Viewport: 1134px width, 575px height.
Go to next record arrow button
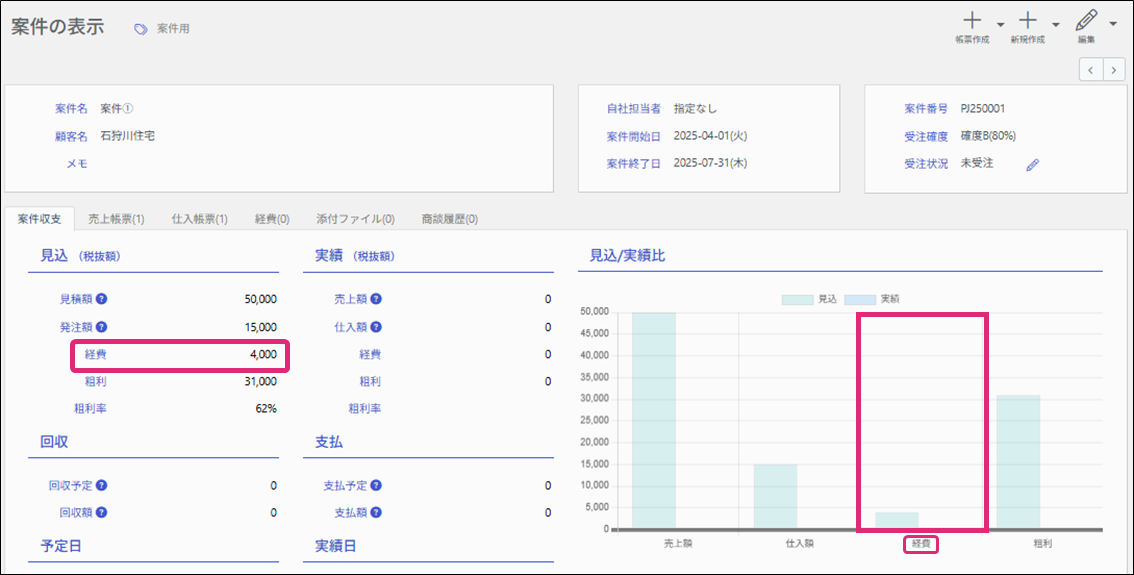click(x=1113, y=69)
